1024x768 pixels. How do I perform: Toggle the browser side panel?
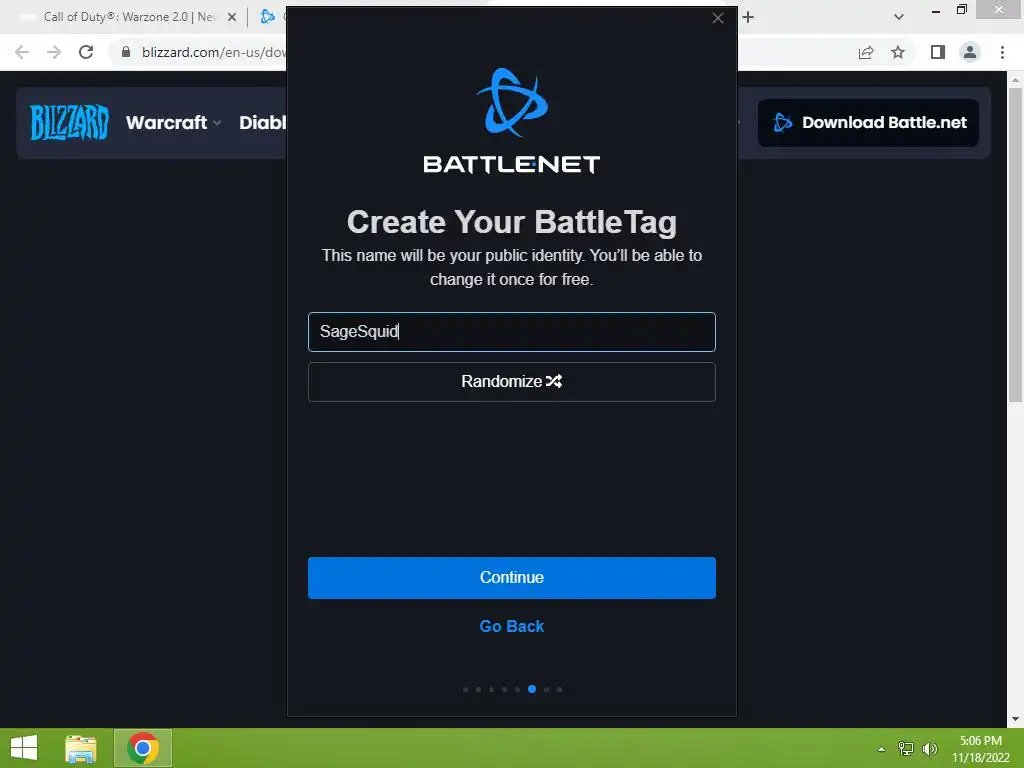click(x=938, y=52)
